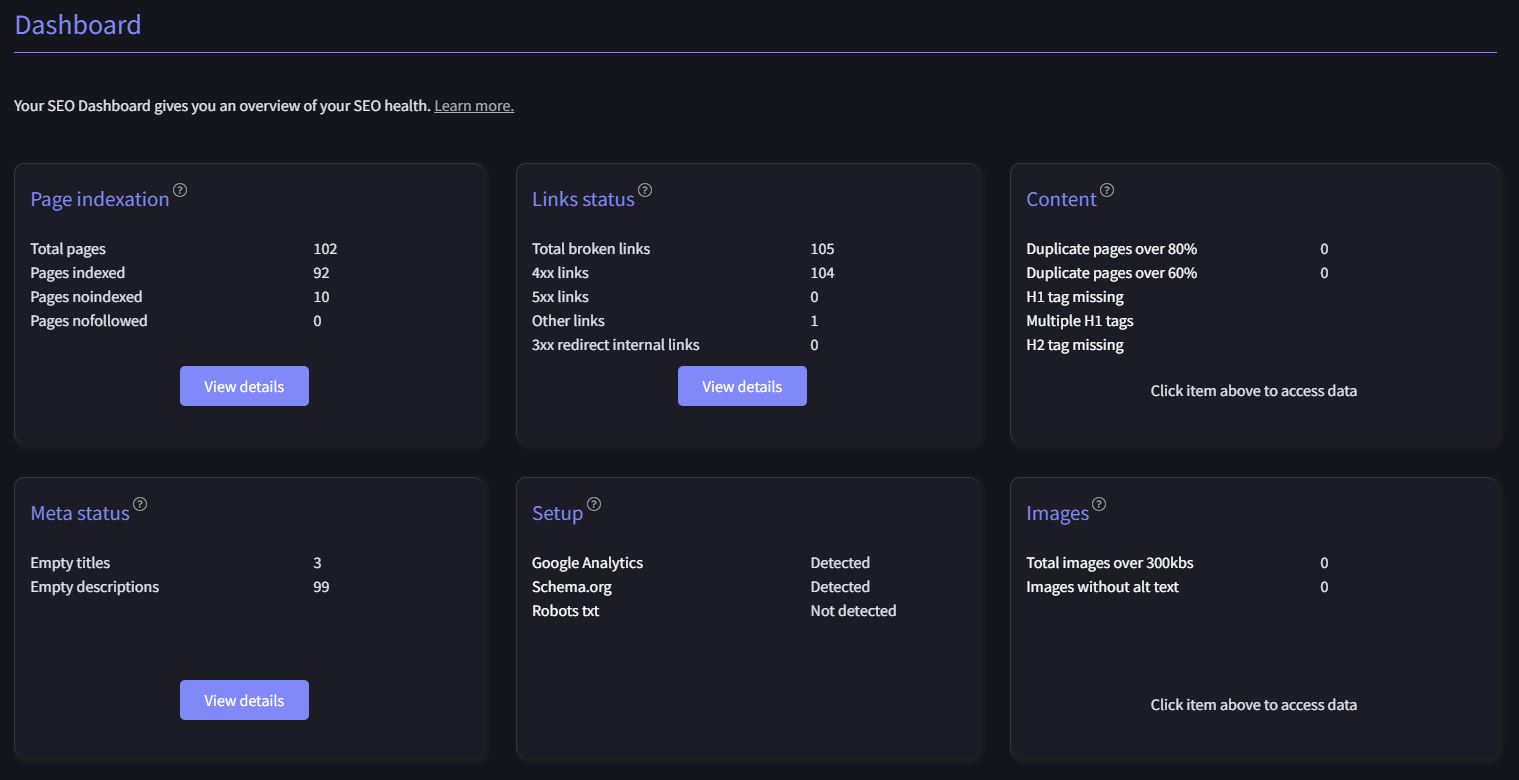Open help icon next to Page indexation
Viewport: 1519px width, 780px height.
(x=180, y=190)
